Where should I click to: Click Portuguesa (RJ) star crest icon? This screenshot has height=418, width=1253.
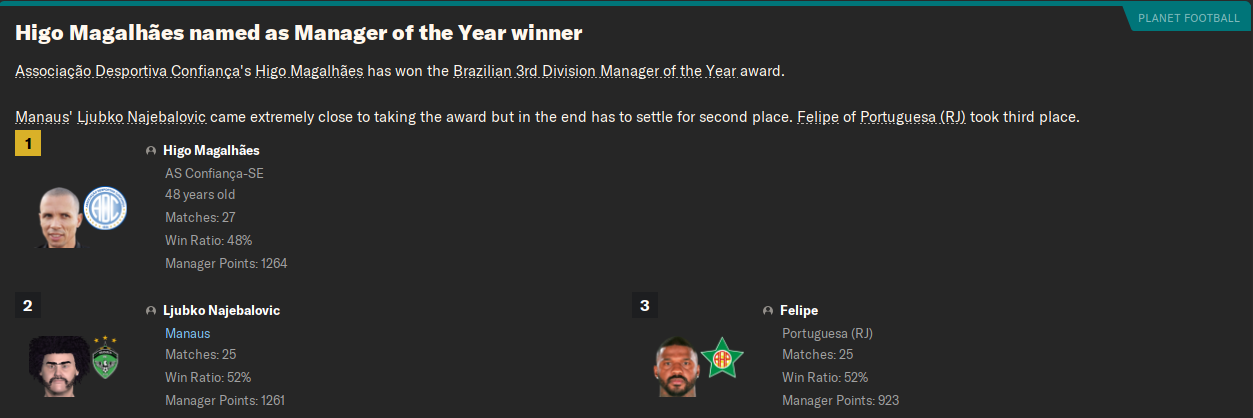[720, 356]
